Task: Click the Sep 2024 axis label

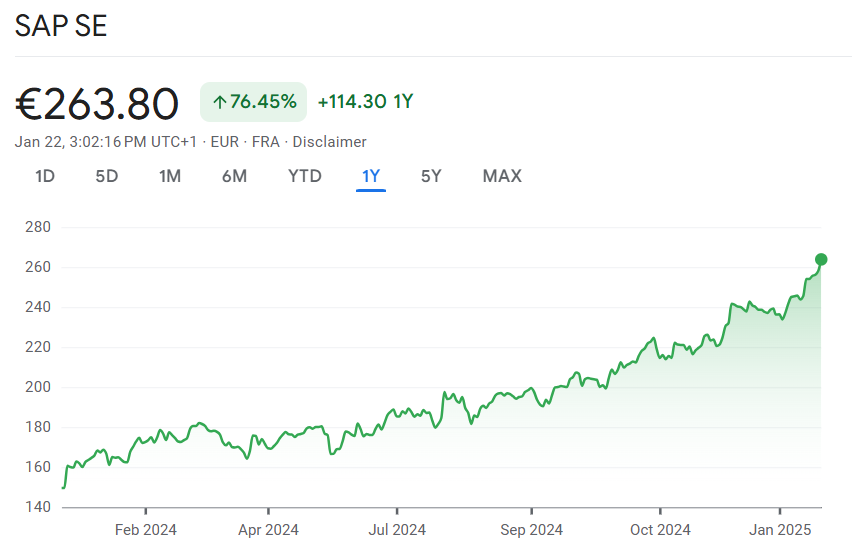Action: (531, 530)
